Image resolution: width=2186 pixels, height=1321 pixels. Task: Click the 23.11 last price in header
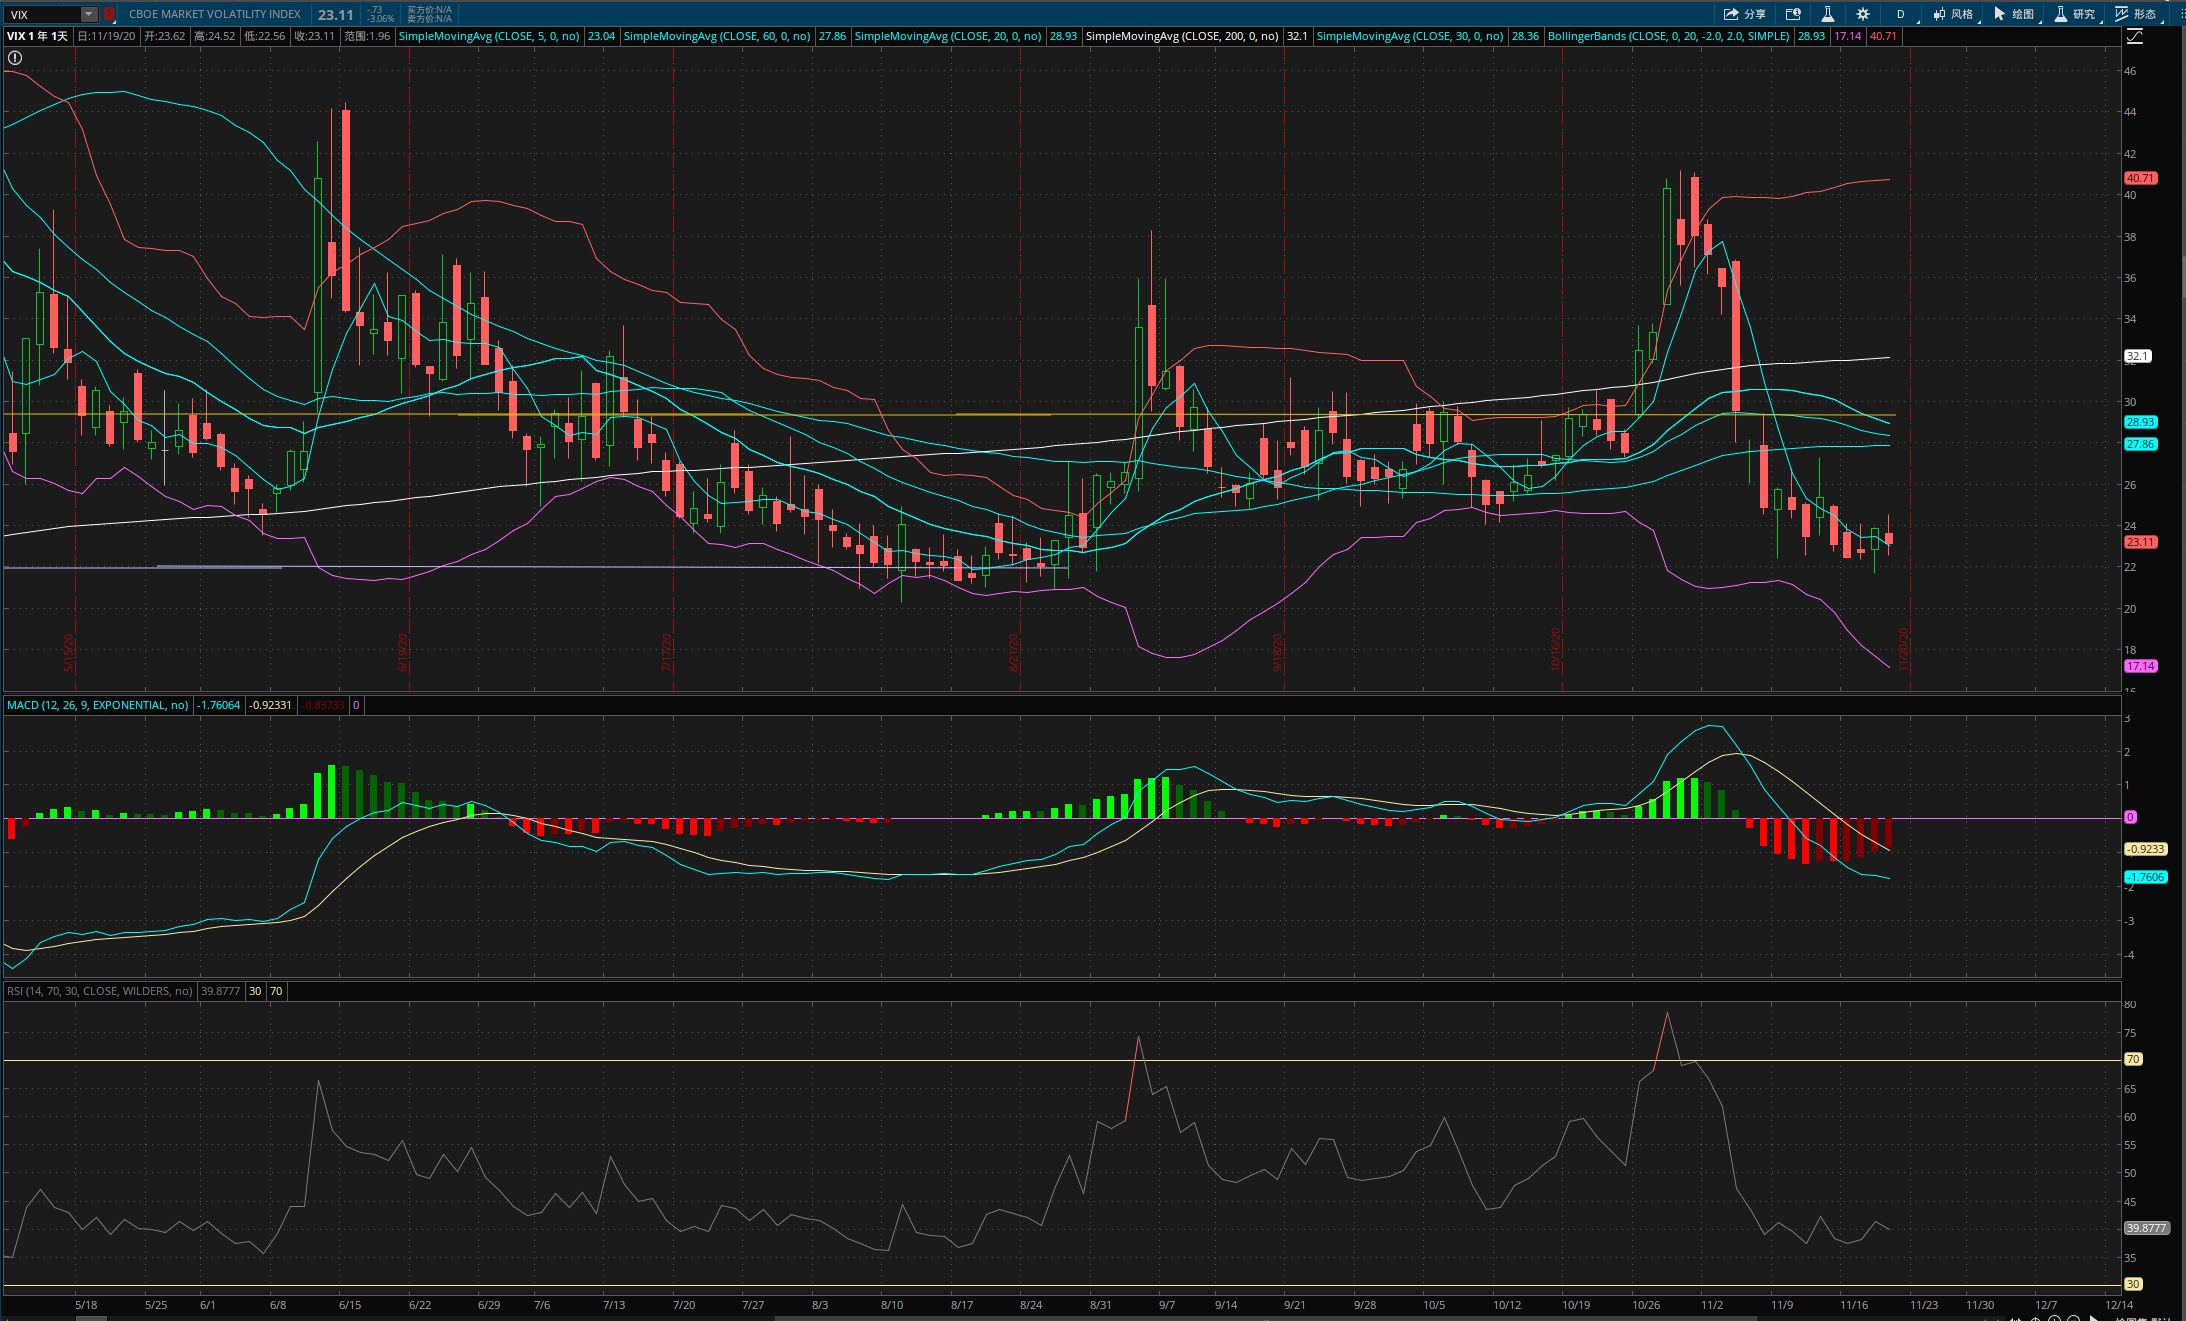coord(336,14)
